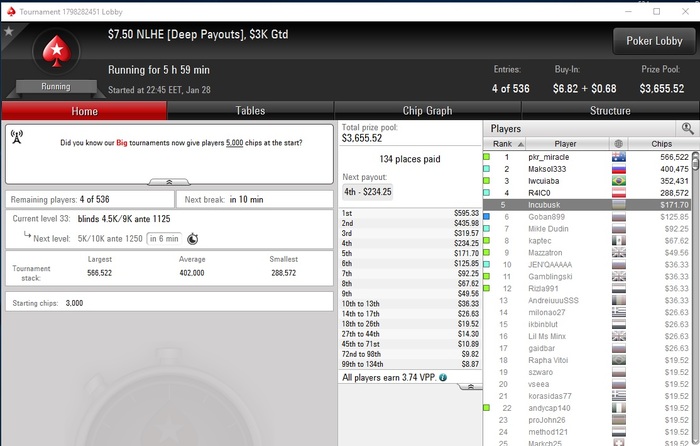Collapse the news banner panel
Screen dimensions: 700x446
click(x=169, y=182)
